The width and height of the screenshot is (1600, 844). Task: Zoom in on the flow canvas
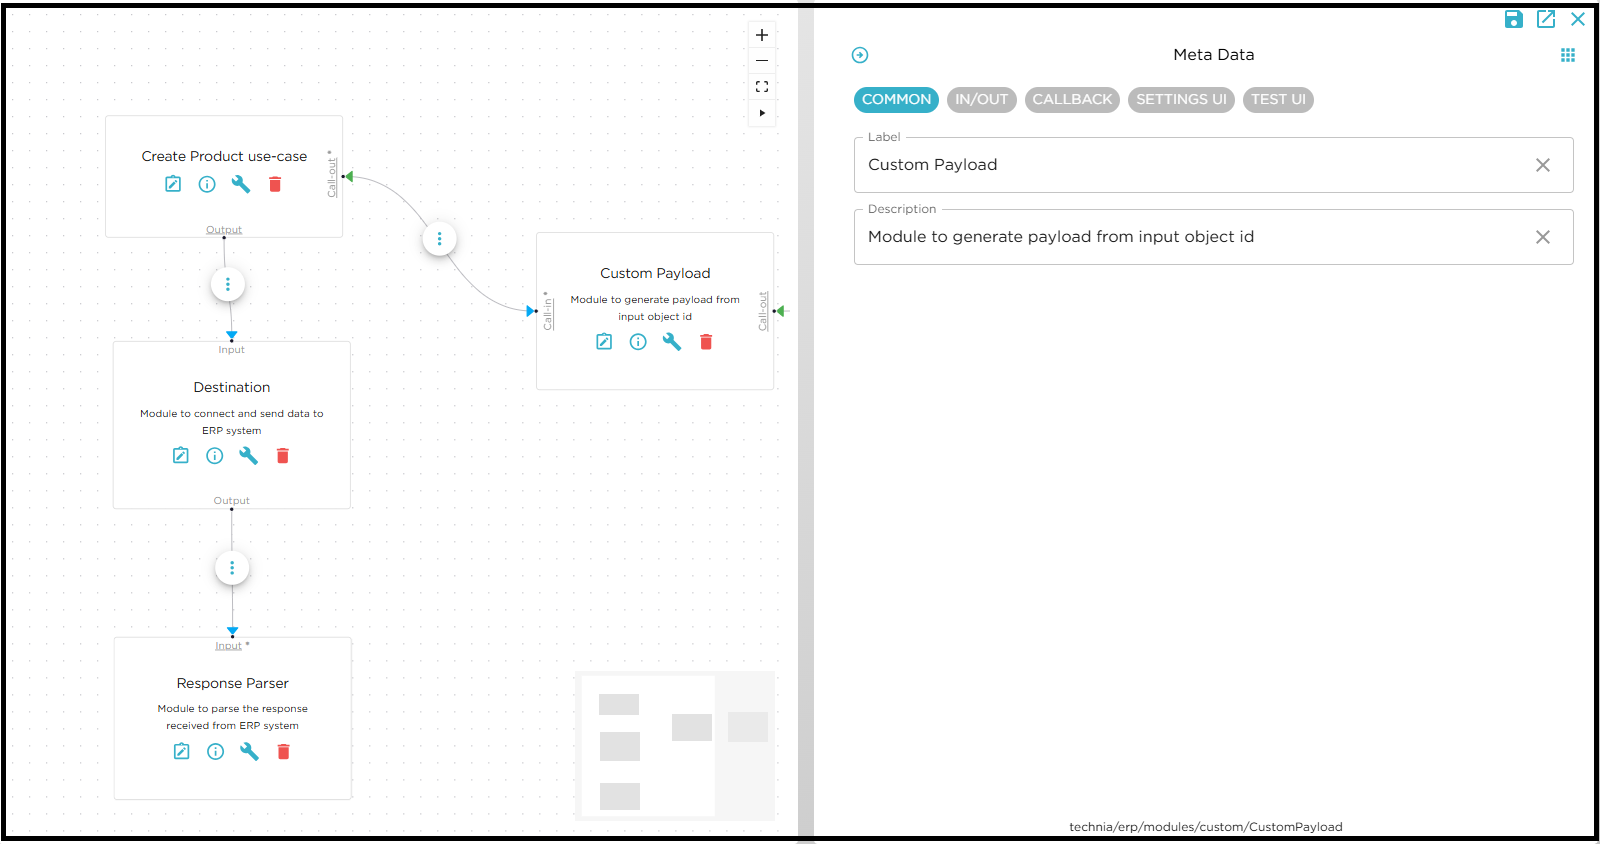762,35
